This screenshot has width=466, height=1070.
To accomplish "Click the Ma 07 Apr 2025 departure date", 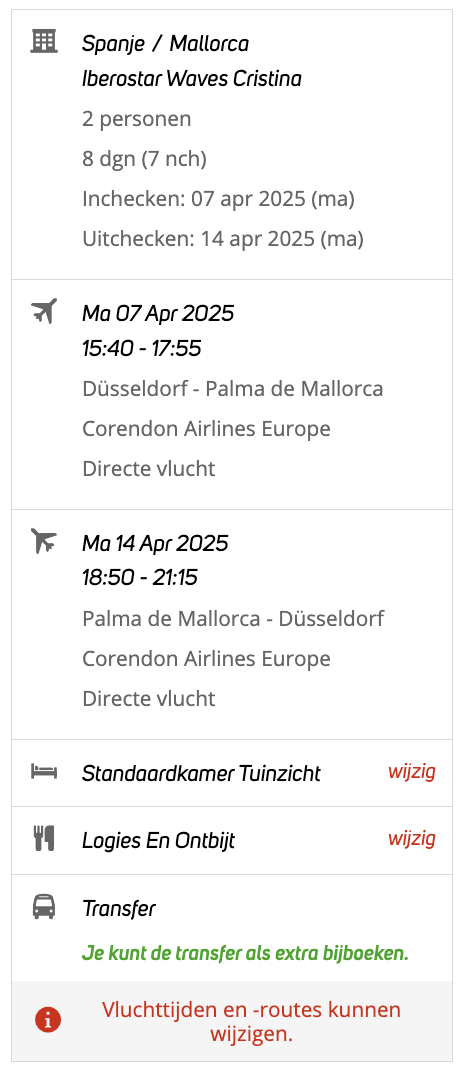I will (158, 313).
